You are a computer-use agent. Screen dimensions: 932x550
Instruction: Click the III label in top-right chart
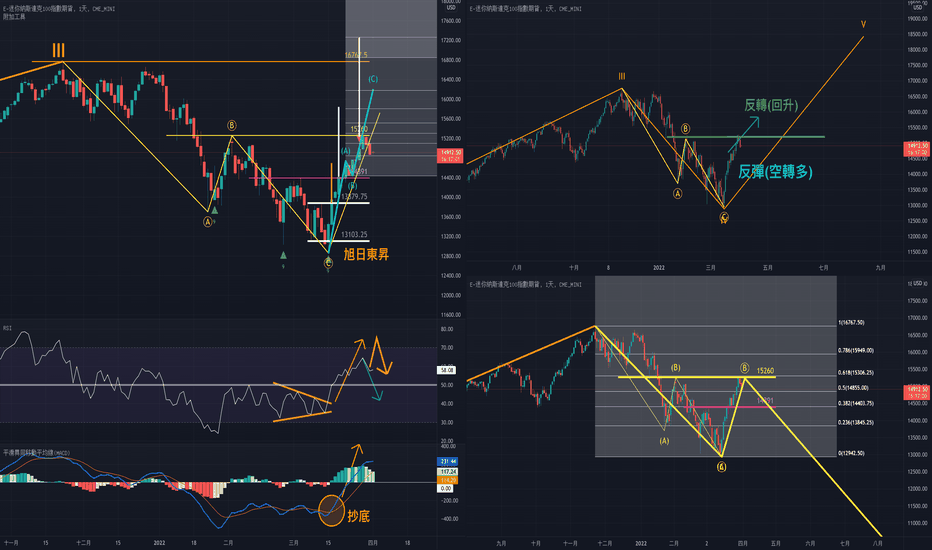coord(622,76)
